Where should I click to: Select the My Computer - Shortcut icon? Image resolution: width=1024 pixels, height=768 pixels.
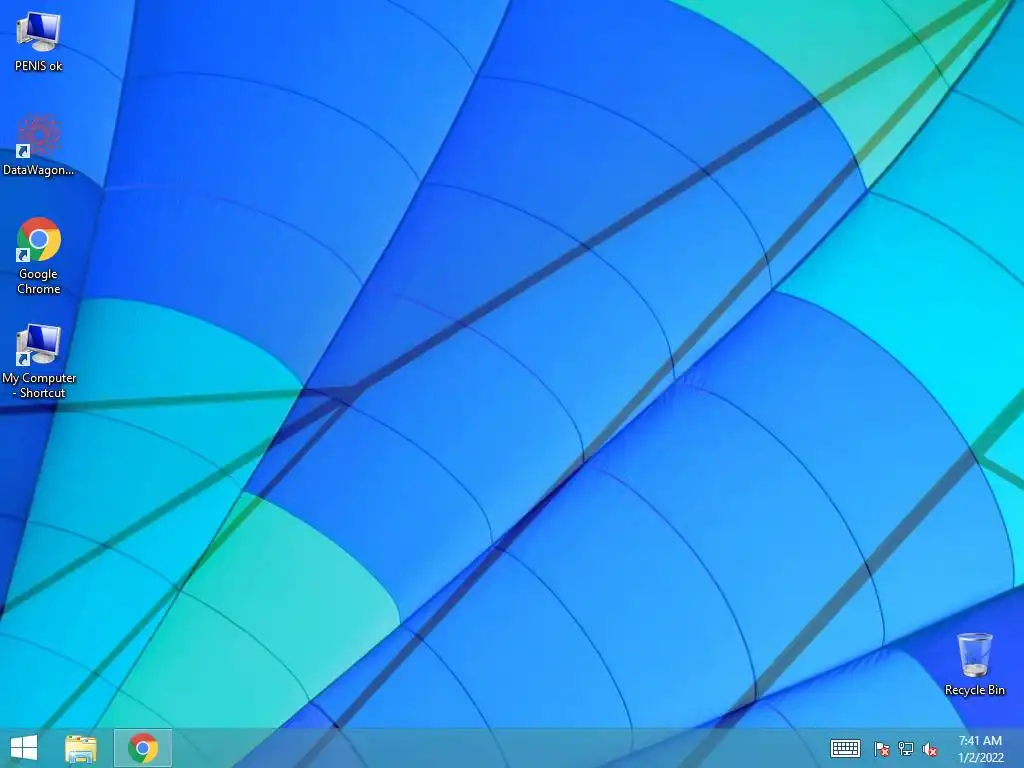pyautogui.click(x=39, y=360)
